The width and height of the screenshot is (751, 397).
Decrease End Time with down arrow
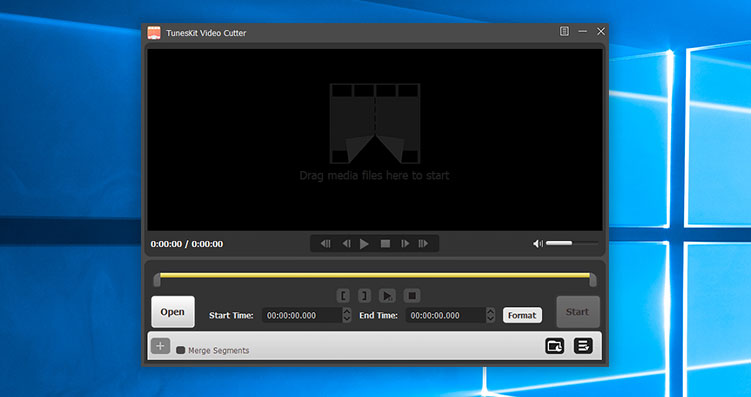pos(490,319)
